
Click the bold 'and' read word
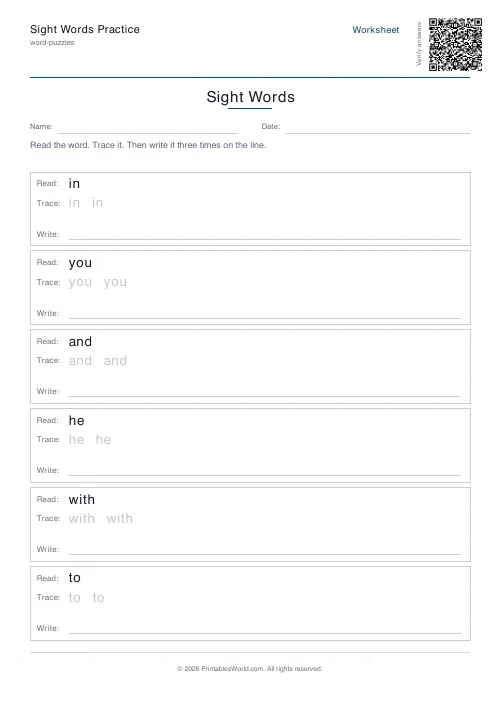80,341
